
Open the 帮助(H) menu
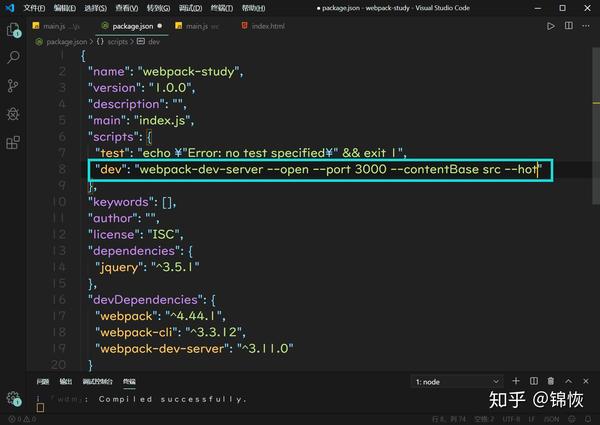point(253,8)
